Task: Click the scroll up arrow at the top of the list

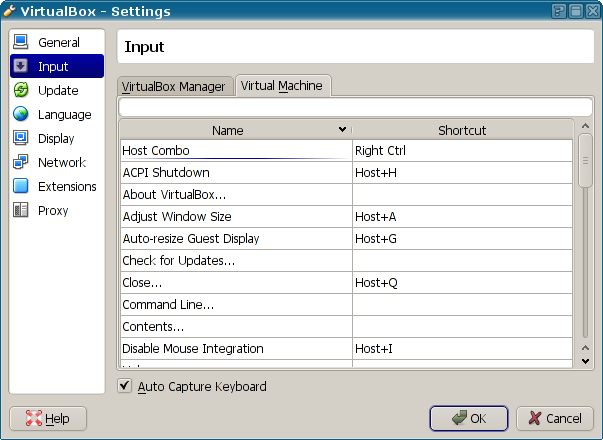Action: coord(585,126)
